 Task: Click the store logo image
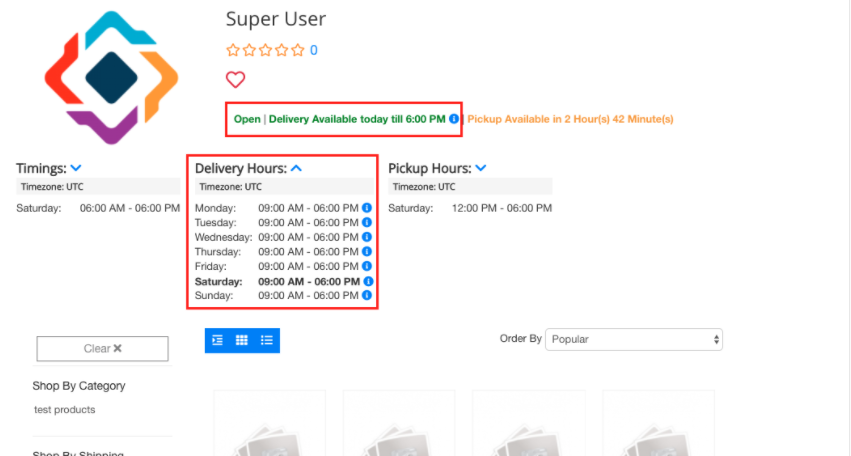111,78
